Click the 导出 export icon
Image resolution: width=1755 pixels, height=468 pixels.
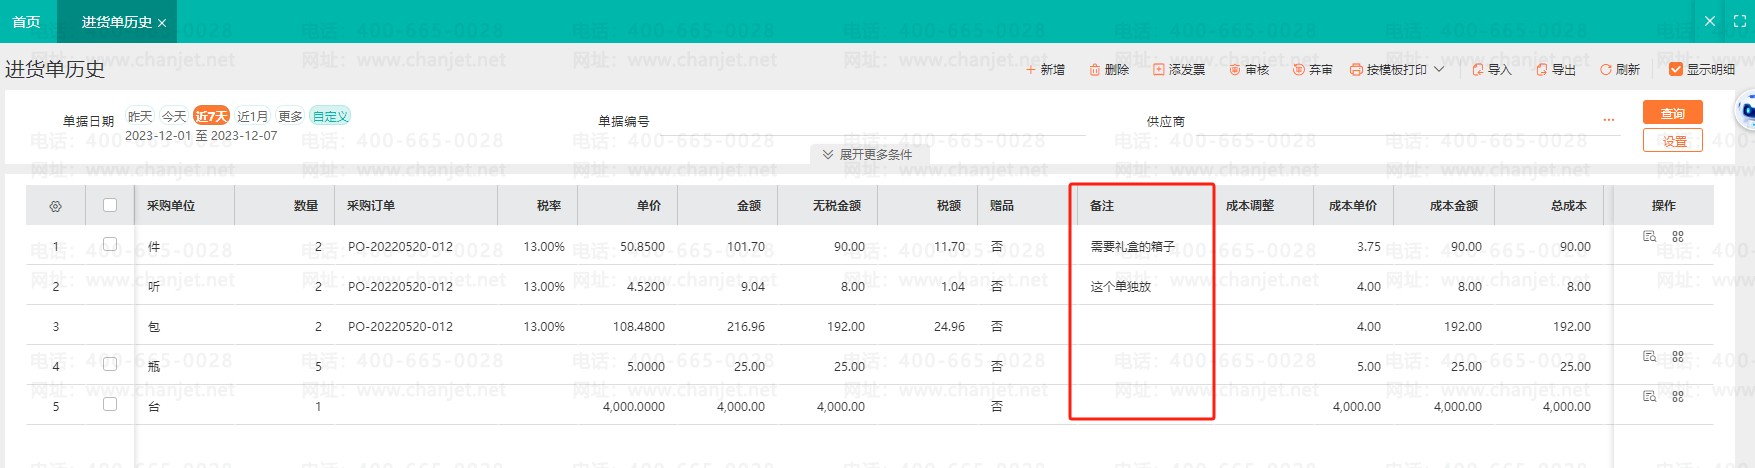click(1541, 70)
